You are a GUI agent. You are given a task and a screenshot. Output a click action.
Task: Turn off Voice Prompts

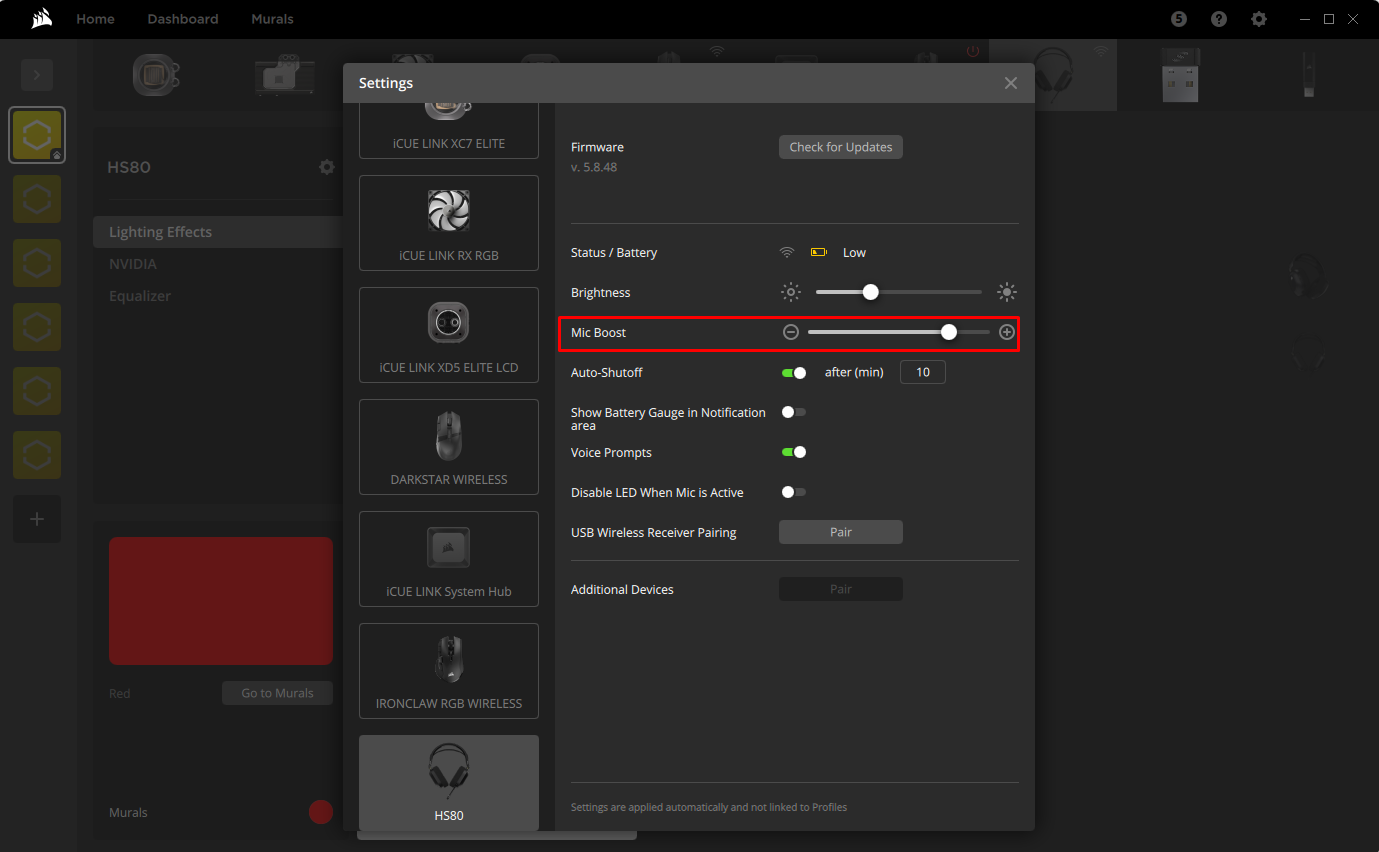793,451
